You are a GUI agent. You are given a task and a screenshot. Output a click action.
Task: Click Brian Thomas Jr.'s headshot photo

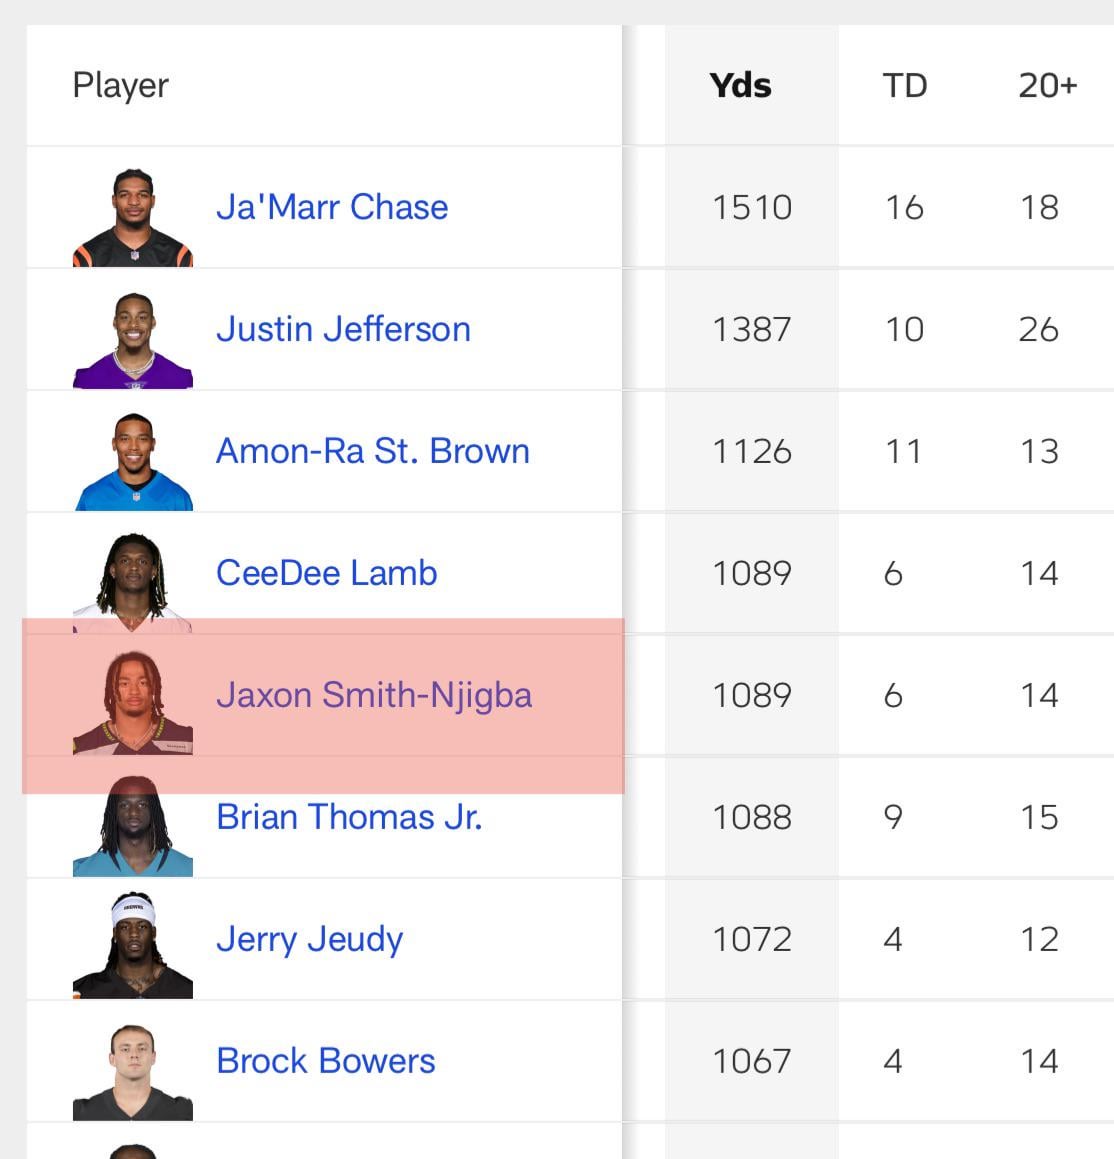[x=133, y=827]
